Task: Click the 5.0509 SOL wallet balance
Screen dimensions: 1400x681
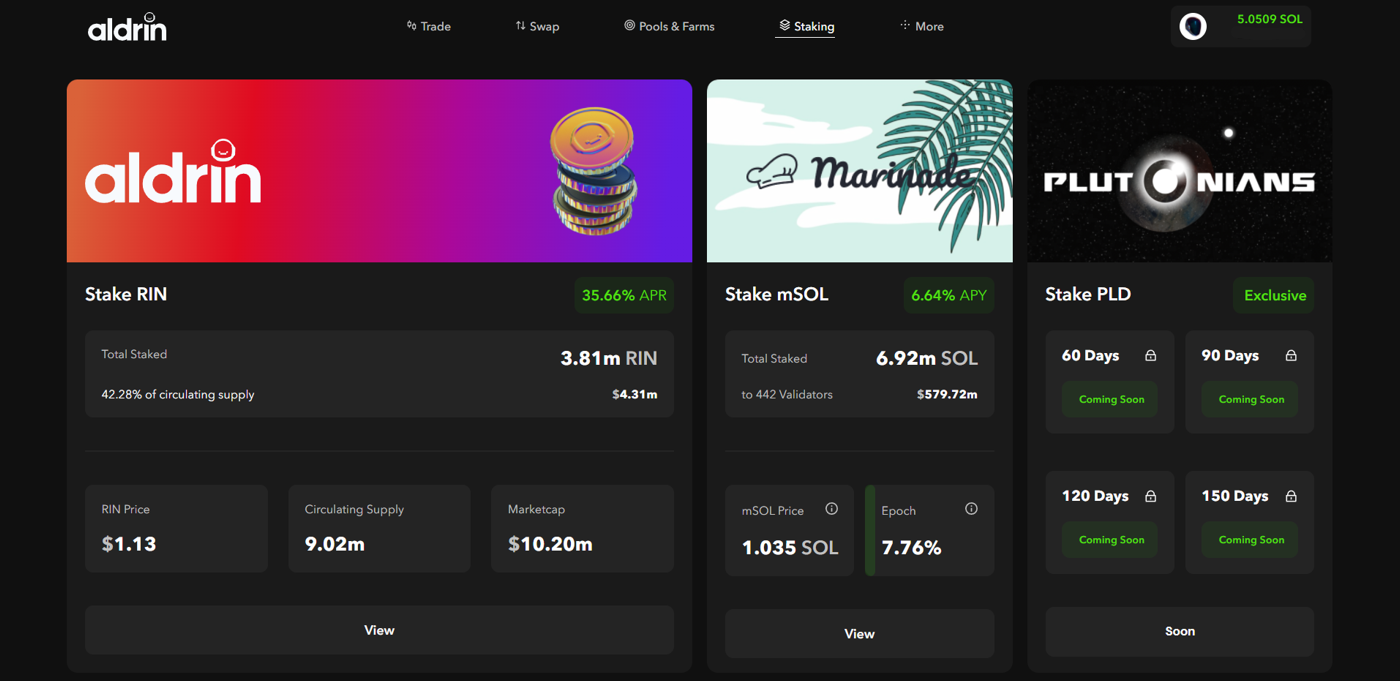Action: pos(1269,19)
